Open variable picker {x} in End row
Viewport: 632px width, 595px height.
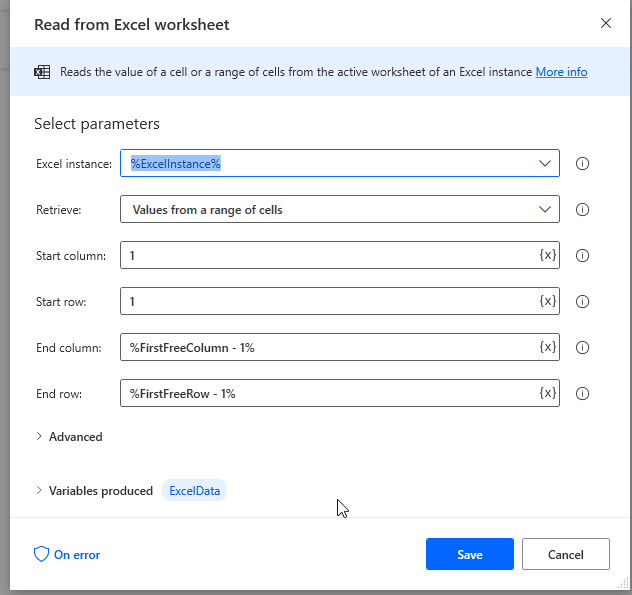[x=547, y=393]
